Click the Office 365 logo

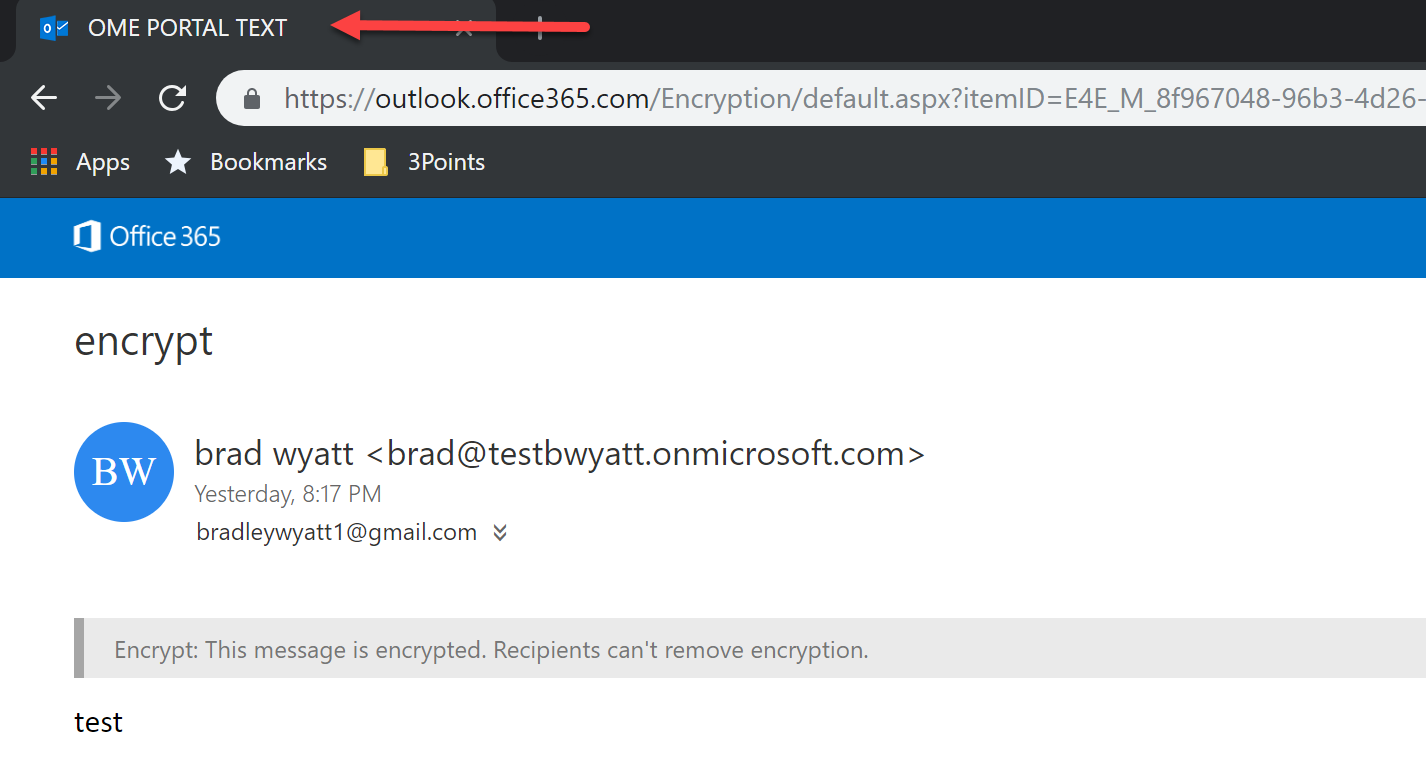click(147, 237)
